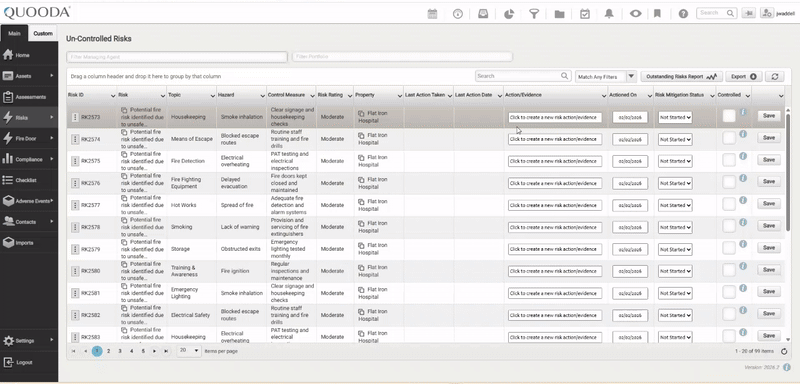
Task: Open the help question mark icon
Action: [x=683, y=14]
